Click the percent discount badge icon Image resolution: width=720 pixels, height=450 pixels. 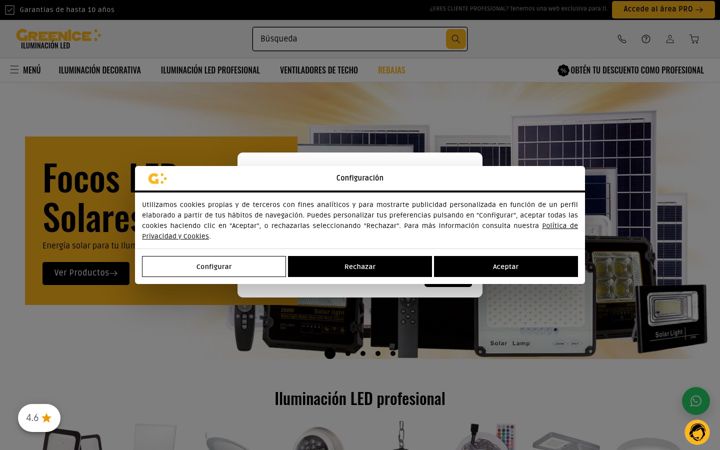(x=563, y=70)
